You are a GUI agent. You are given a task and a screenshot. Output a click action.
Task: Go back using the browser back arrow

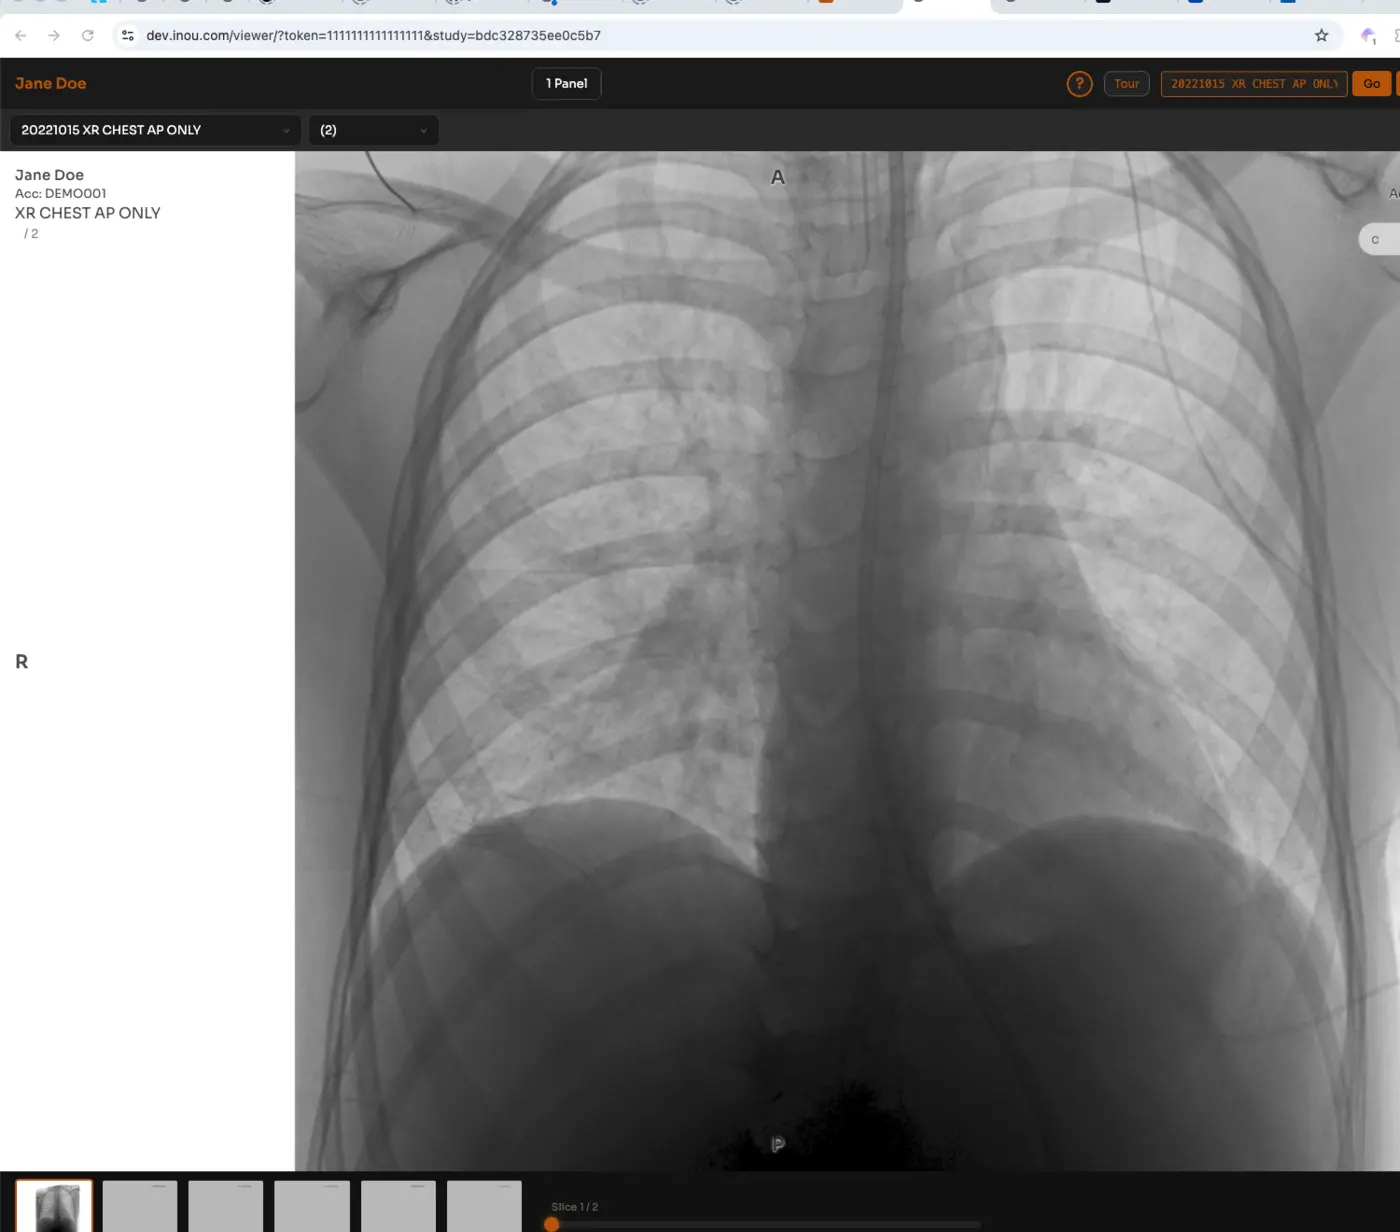coord(21,35)
